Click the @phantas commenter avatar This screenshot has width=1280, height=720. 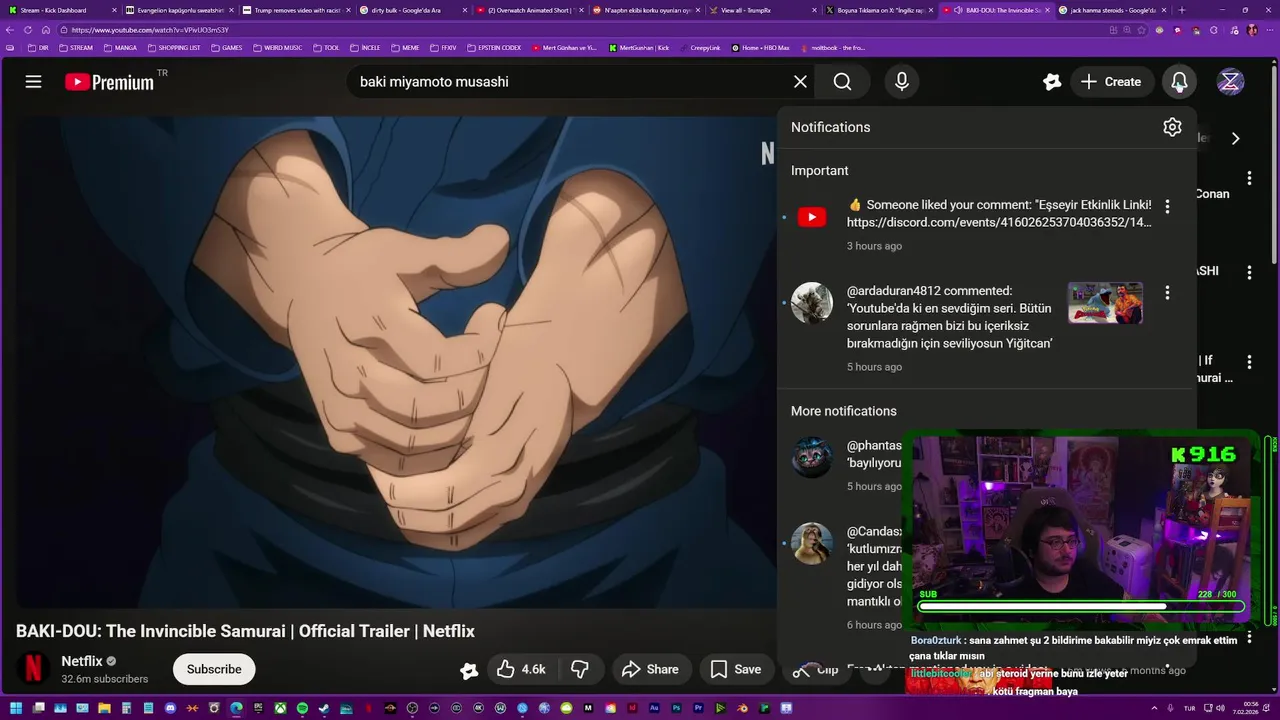coord(812,457)
